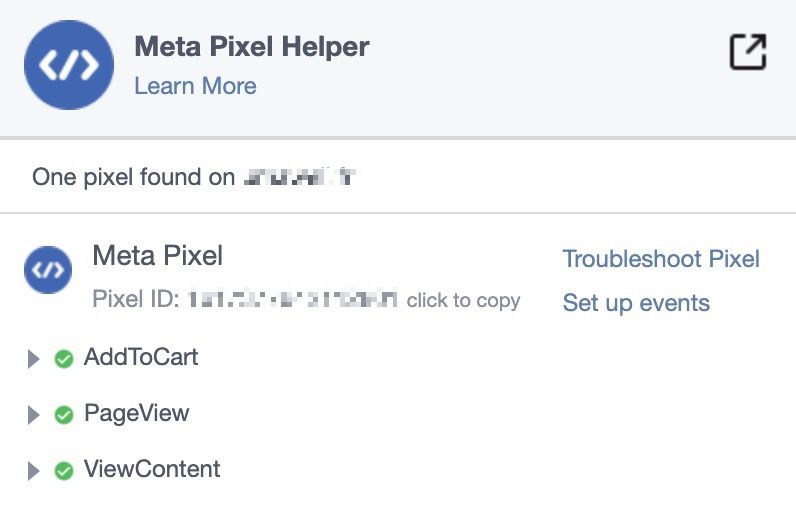Expand the PageView event details arrow
This screenshot has height=530, width=796.
tap(34, 415)
